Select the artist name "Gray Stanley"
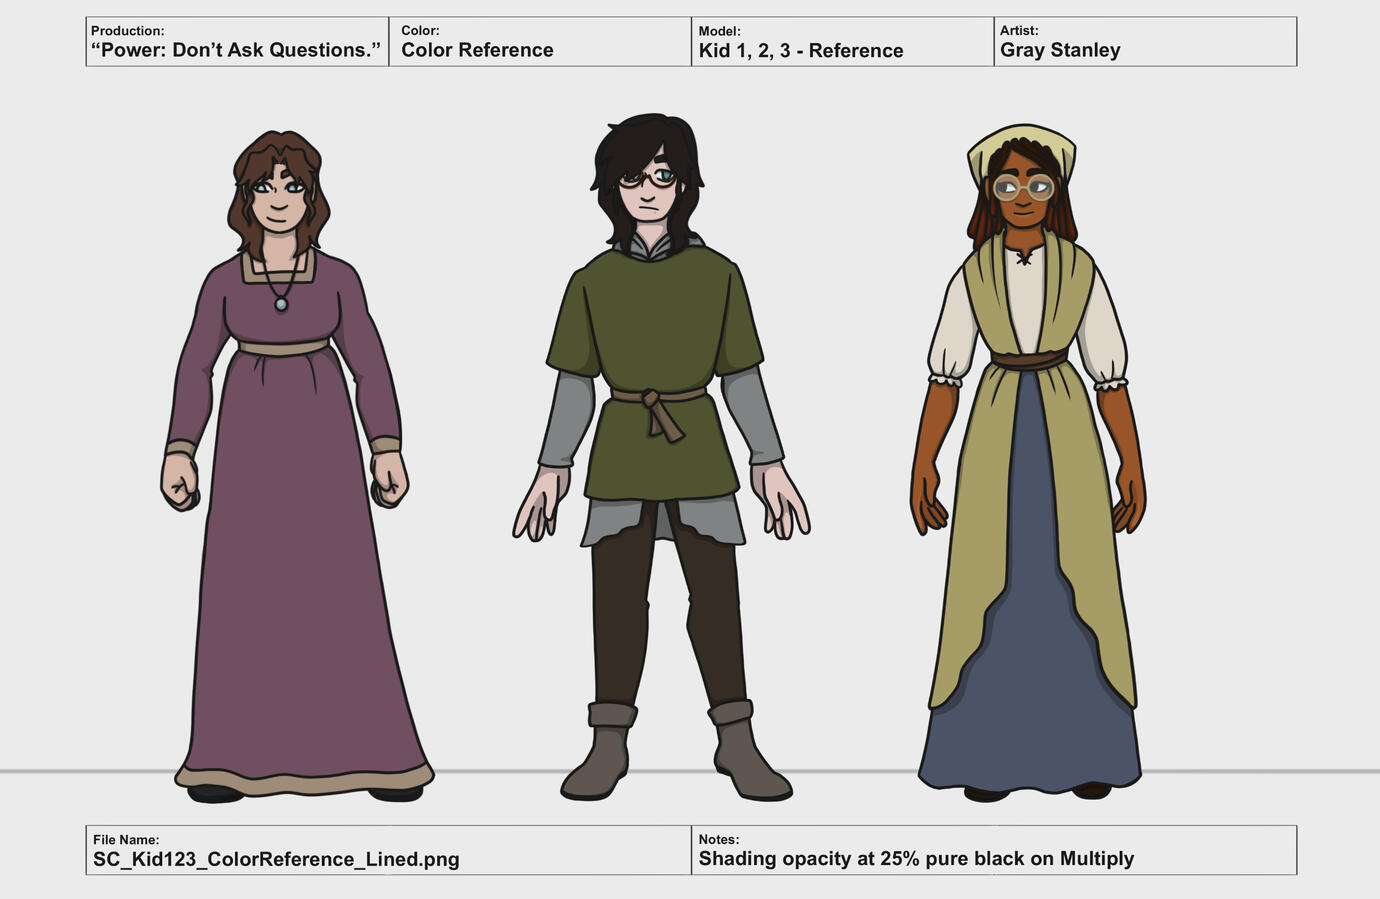This screenshot has height=899, width=1380. pyautogui.click(x=1060, y=50)
